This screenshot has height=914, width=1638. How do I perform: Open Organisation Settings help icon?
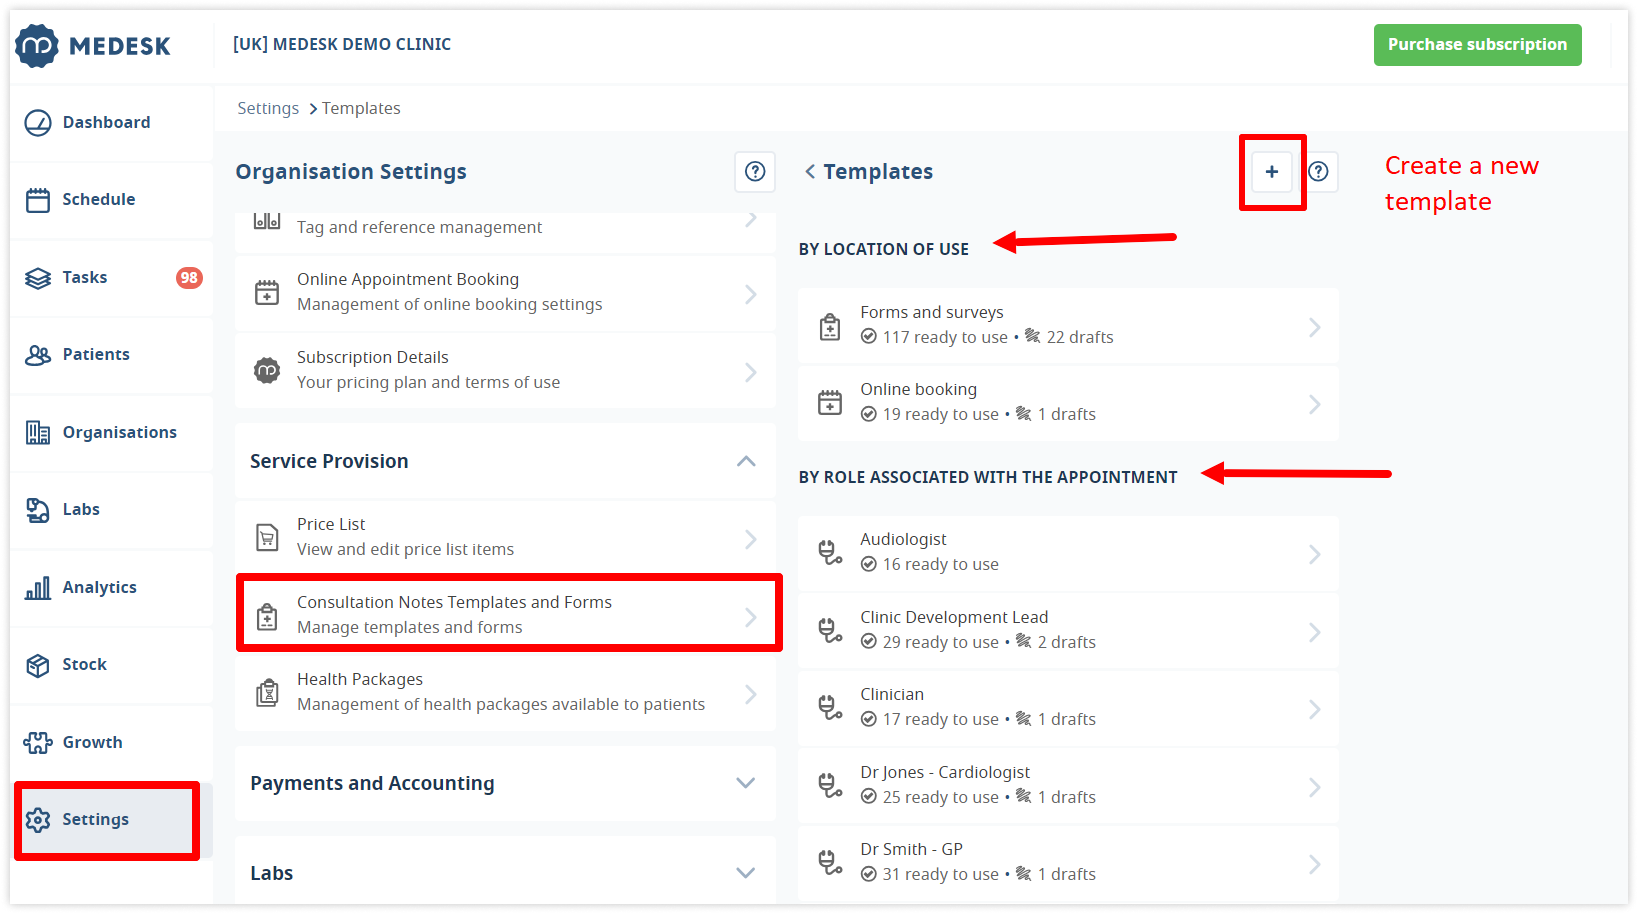[755, 172]
